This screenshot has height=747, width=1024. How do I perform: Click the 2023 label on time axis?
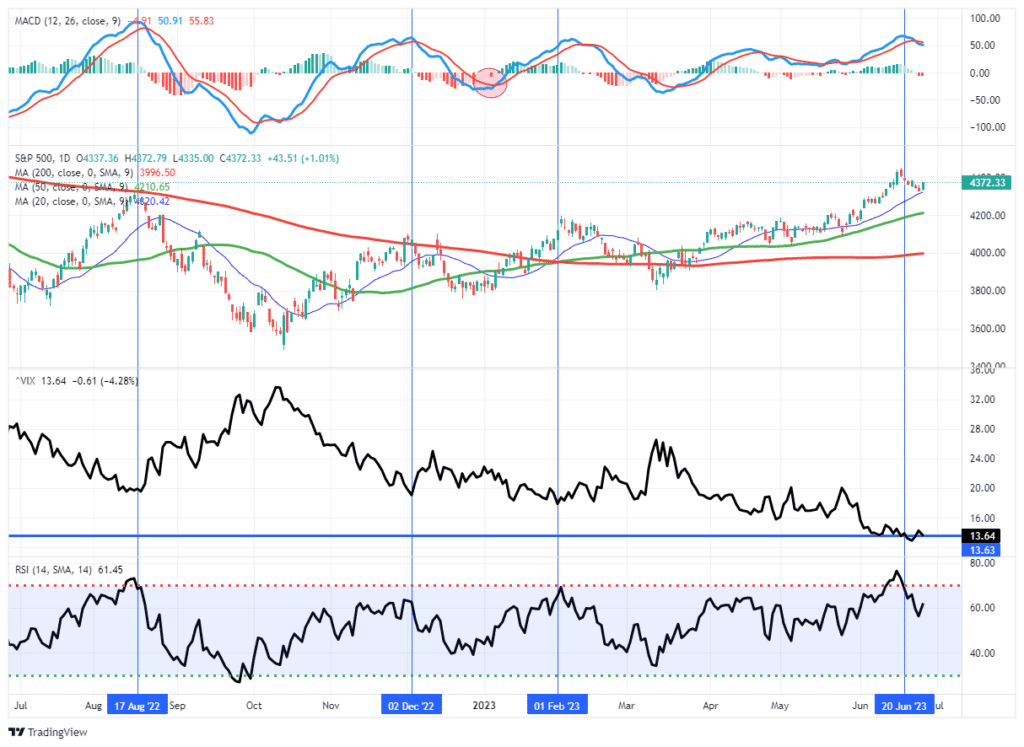(x=484, y=705)
